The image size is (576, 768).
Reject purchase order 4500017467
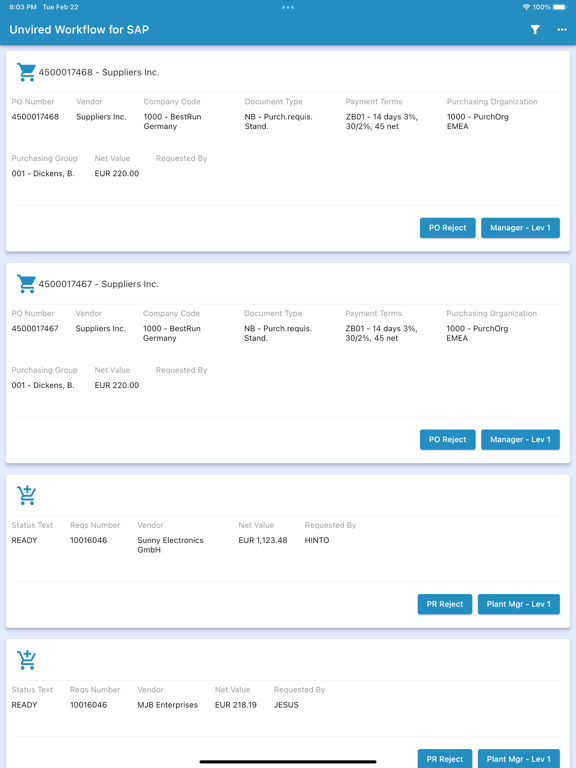tap(448, 439)
